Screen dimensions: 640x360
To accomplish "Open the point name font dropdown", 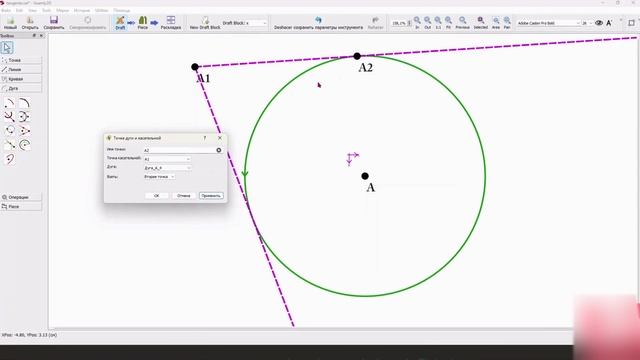I will [x=549, y=23].
